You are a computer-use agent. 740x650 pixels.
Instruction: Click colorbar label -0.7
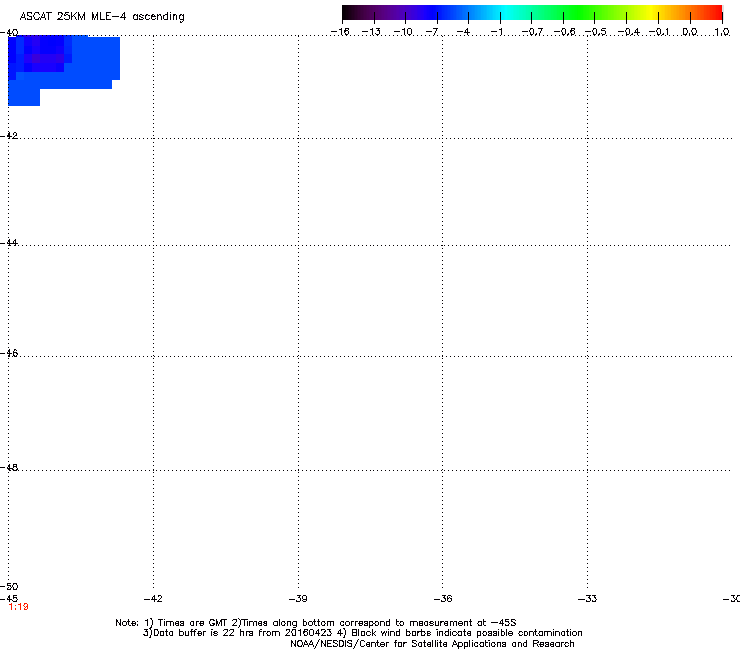pos(532,32)
